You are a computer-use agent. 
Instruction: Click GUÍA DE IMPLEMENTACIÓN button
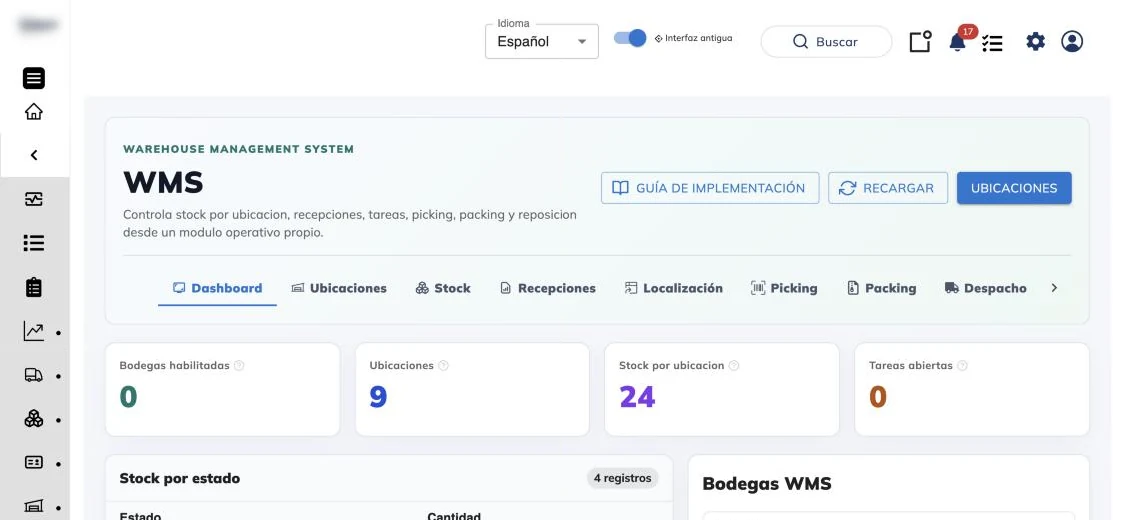pos(710,188)
